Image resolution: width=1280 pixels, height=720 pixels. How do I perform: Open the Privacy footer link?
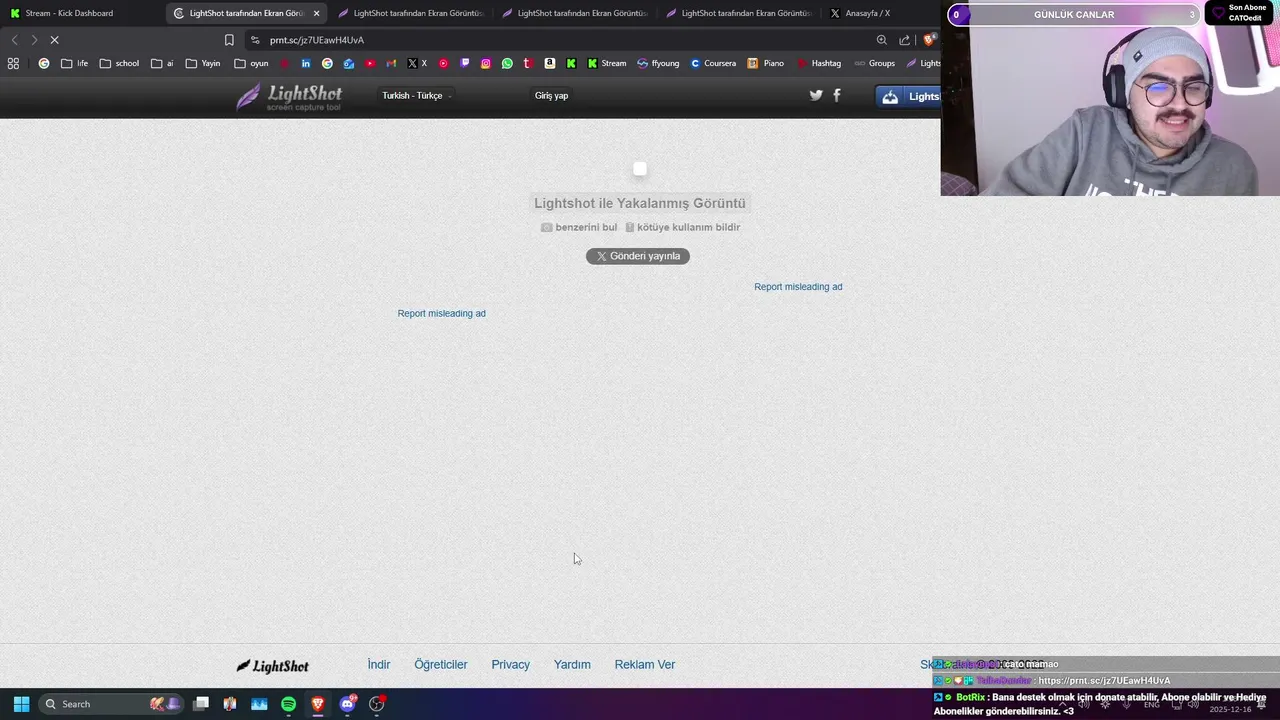coord(511,664)
